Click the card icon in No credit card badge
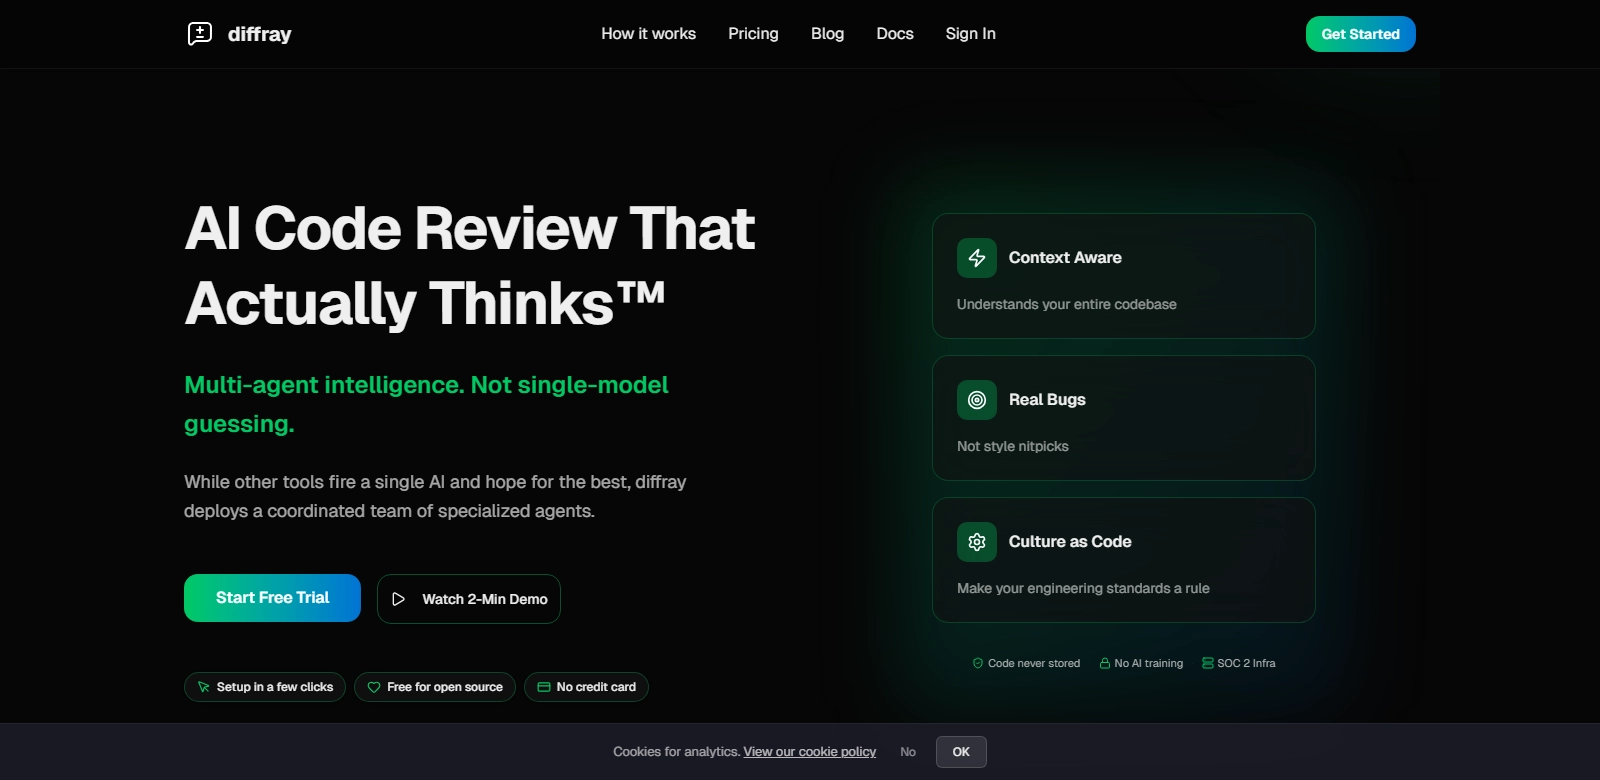 click(544, 687)
